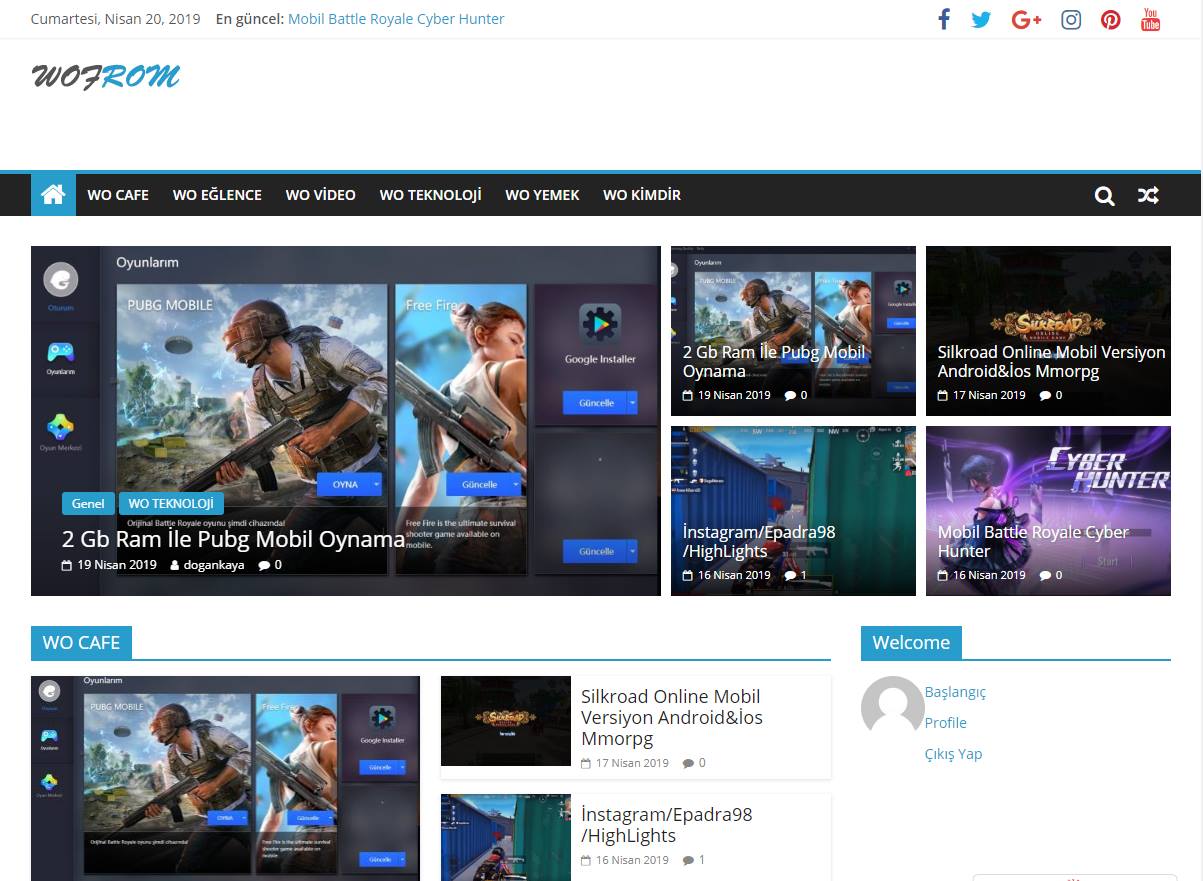Open the Pinterest social icon

1111,19
